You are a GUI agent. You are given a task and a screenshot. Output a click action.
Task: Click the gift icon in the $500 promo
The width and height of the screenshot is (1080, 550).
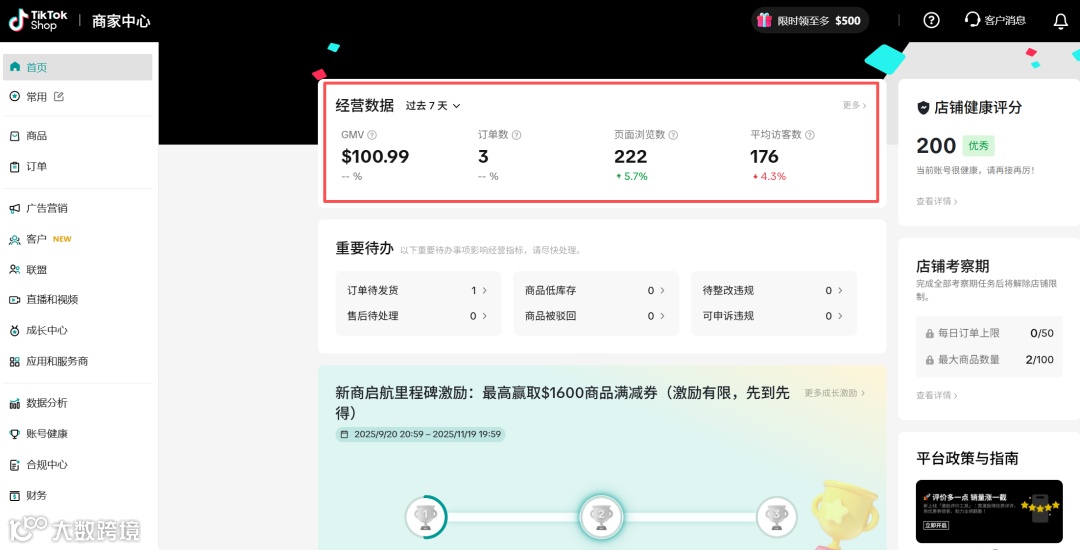pyautogui.click(x=764, y=20)
